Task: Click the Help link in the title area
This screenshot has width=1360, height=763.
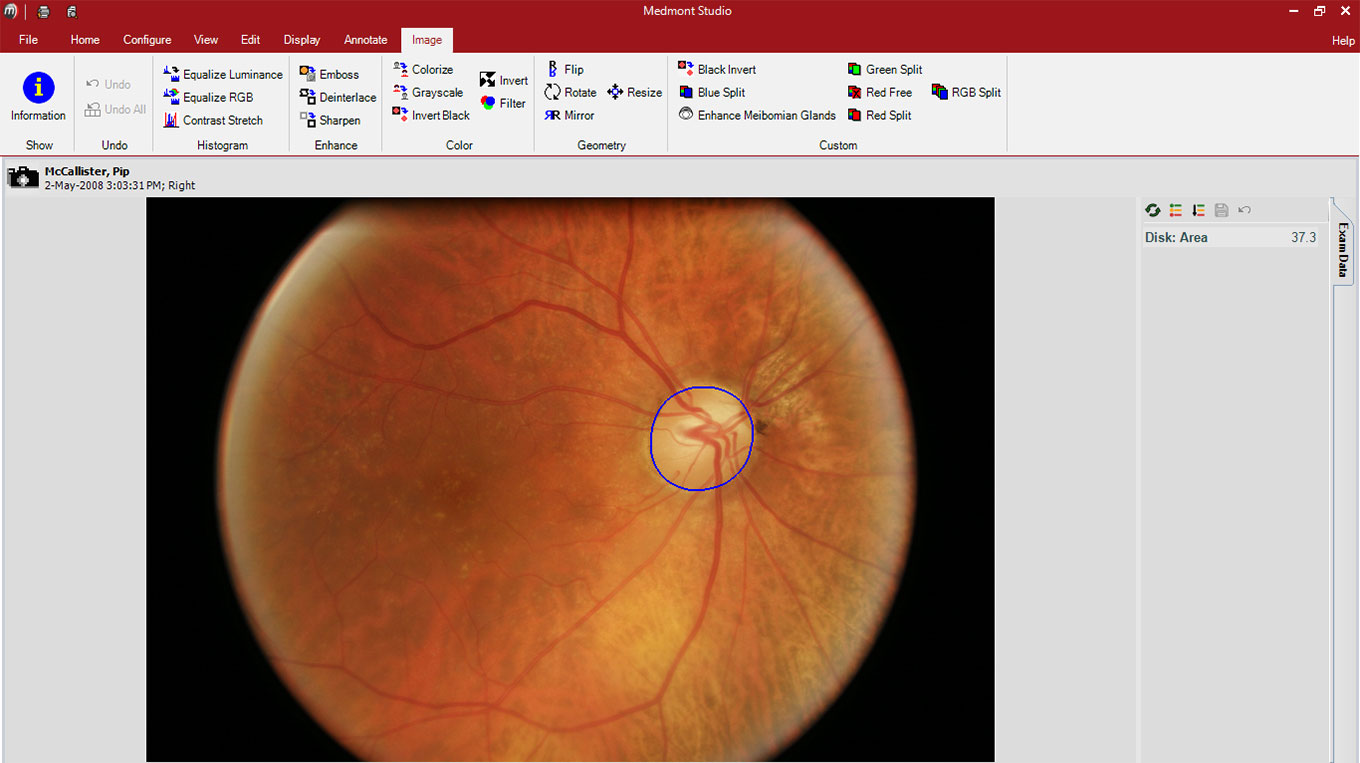Action: click(x=1343, y=41)
